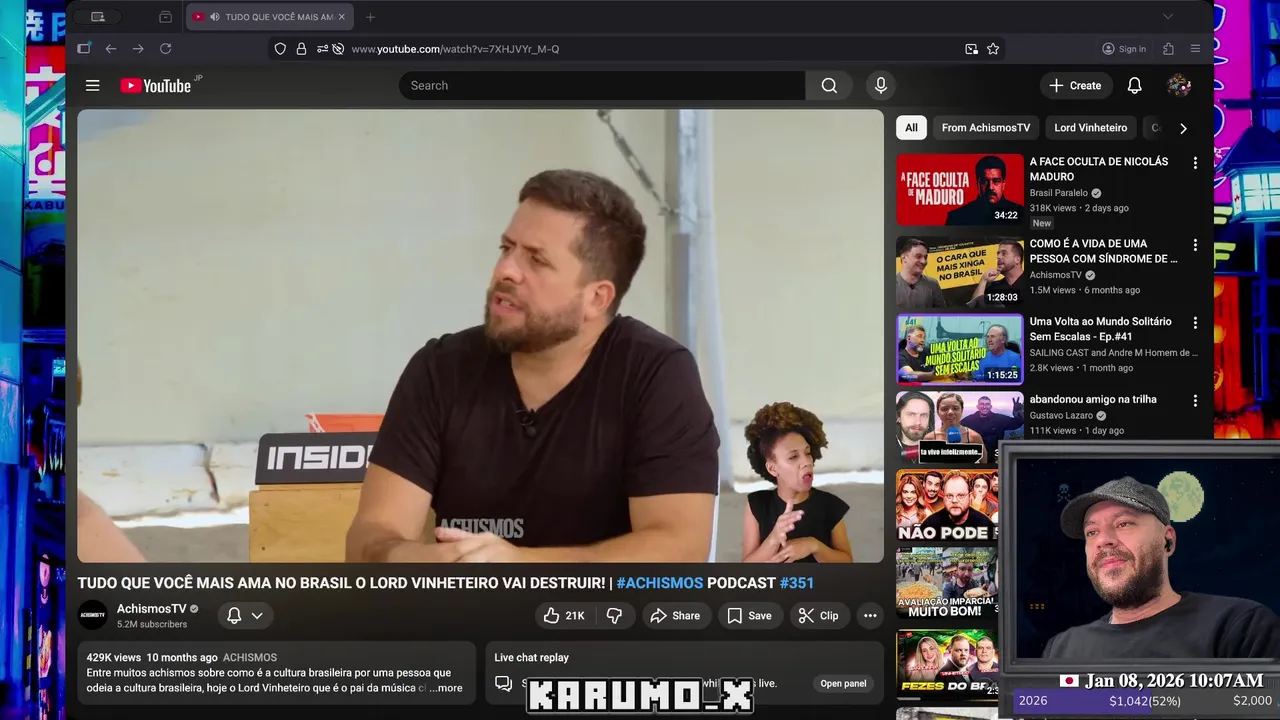The width and height of the screenshot is (1280, 720).
Task: Open the browser extensions icon
Action: 1168,49
